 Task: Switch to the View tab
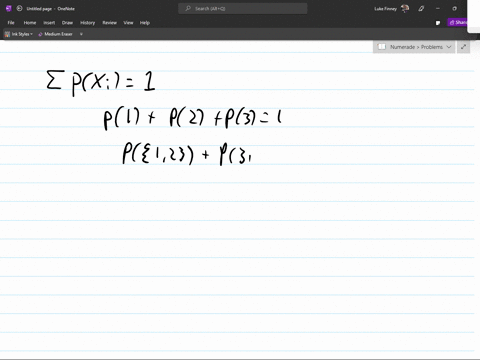[128, 23]
